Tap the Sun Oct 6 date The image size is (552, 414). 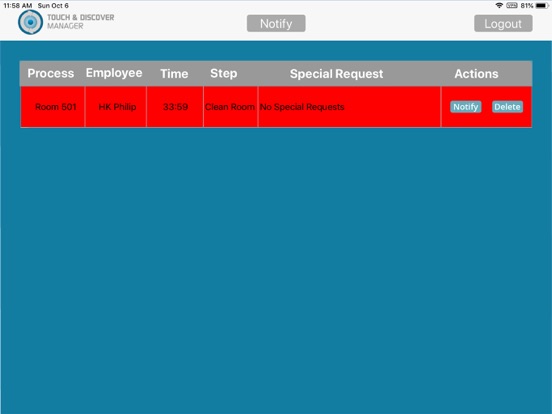53,6
